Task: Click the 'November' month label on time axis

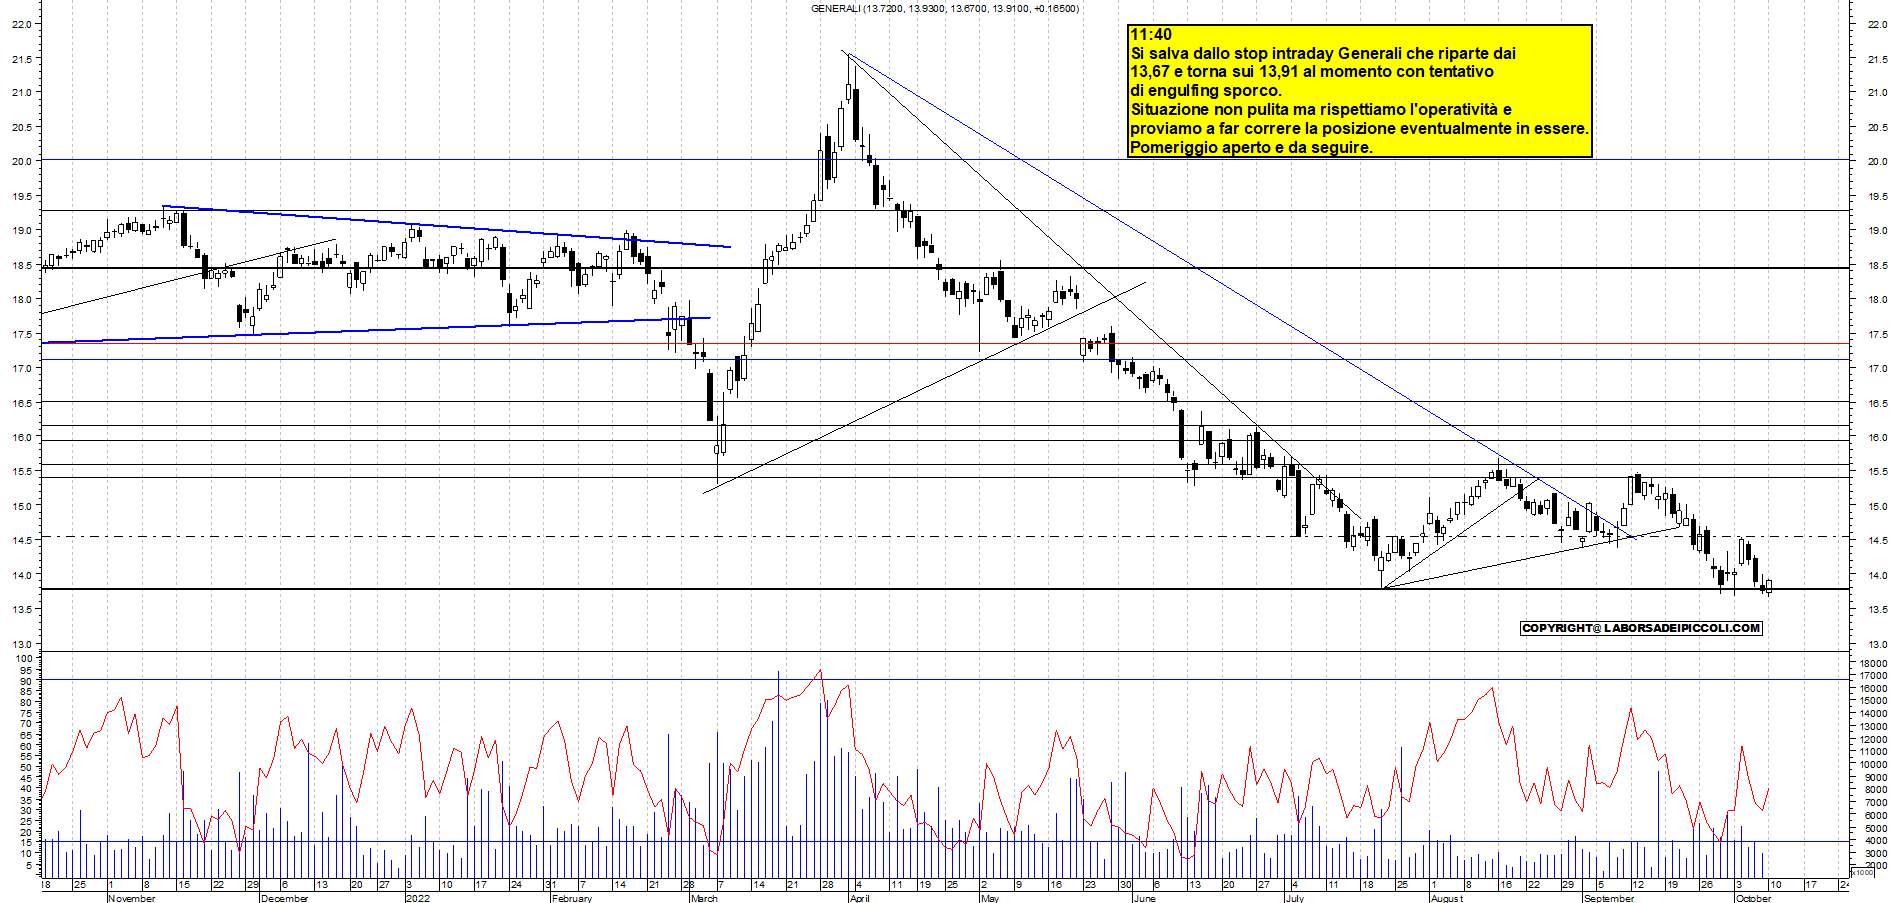Action: point(132,898)
